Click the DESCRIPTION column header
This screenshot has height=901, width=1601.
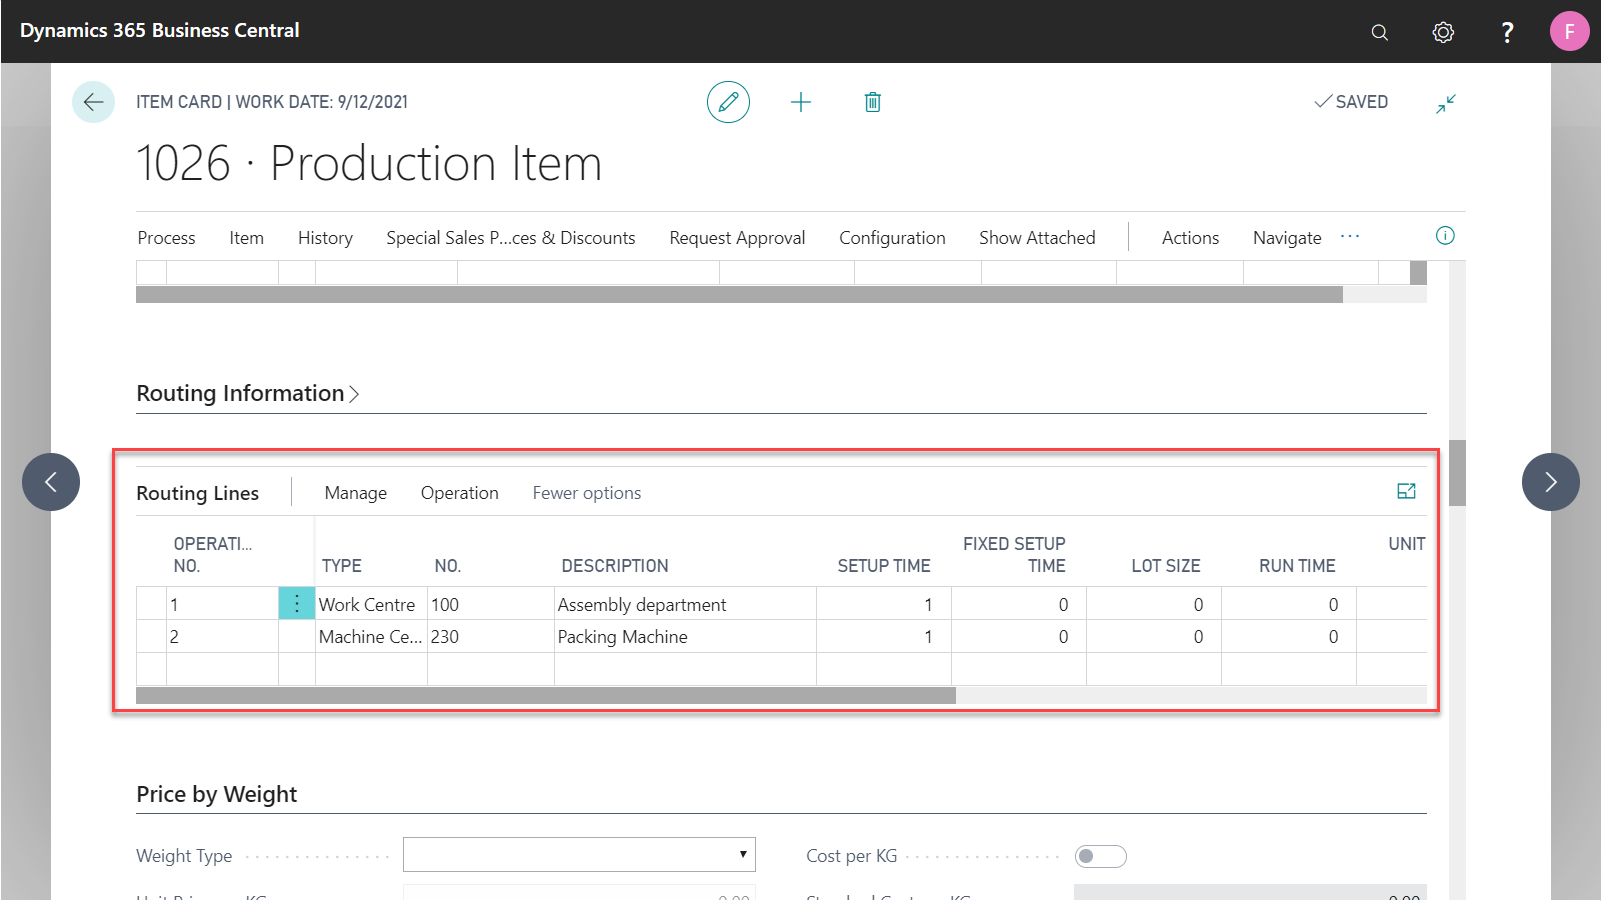[x=615, y=566]
